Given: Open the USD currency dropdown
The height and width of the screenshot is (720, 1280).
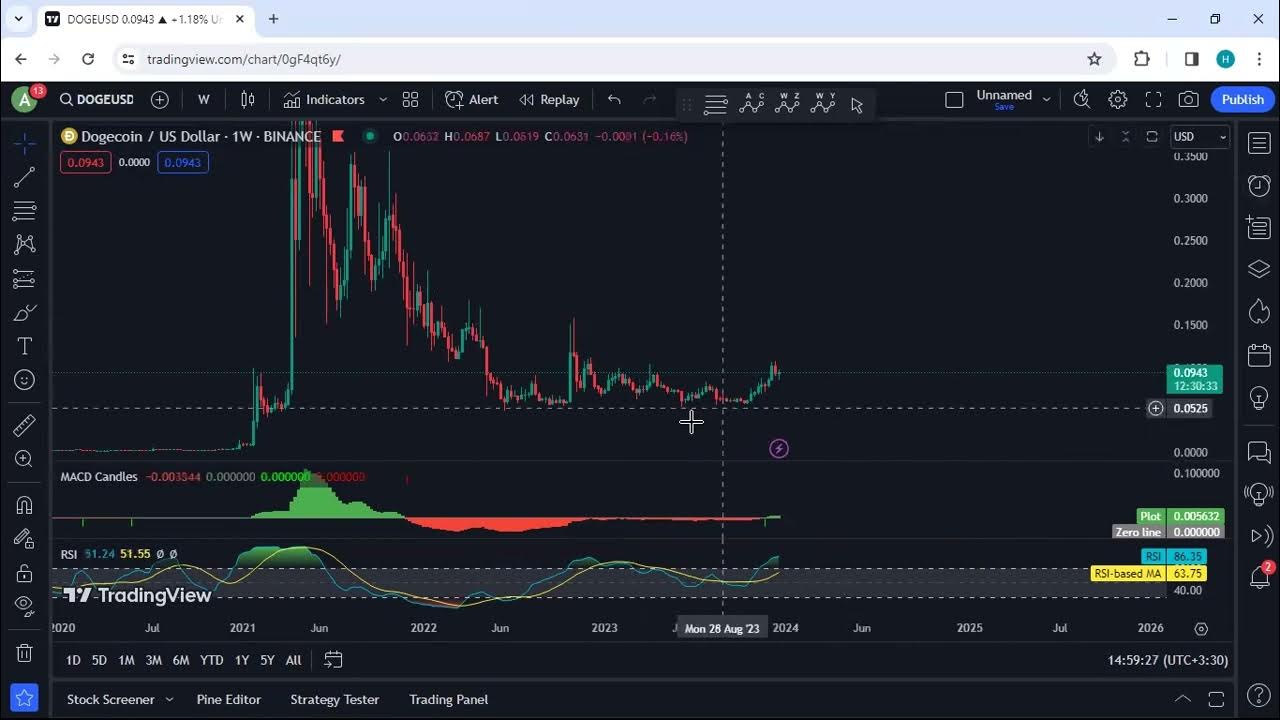Looking at the screenshot, I should coord(1199,137).
